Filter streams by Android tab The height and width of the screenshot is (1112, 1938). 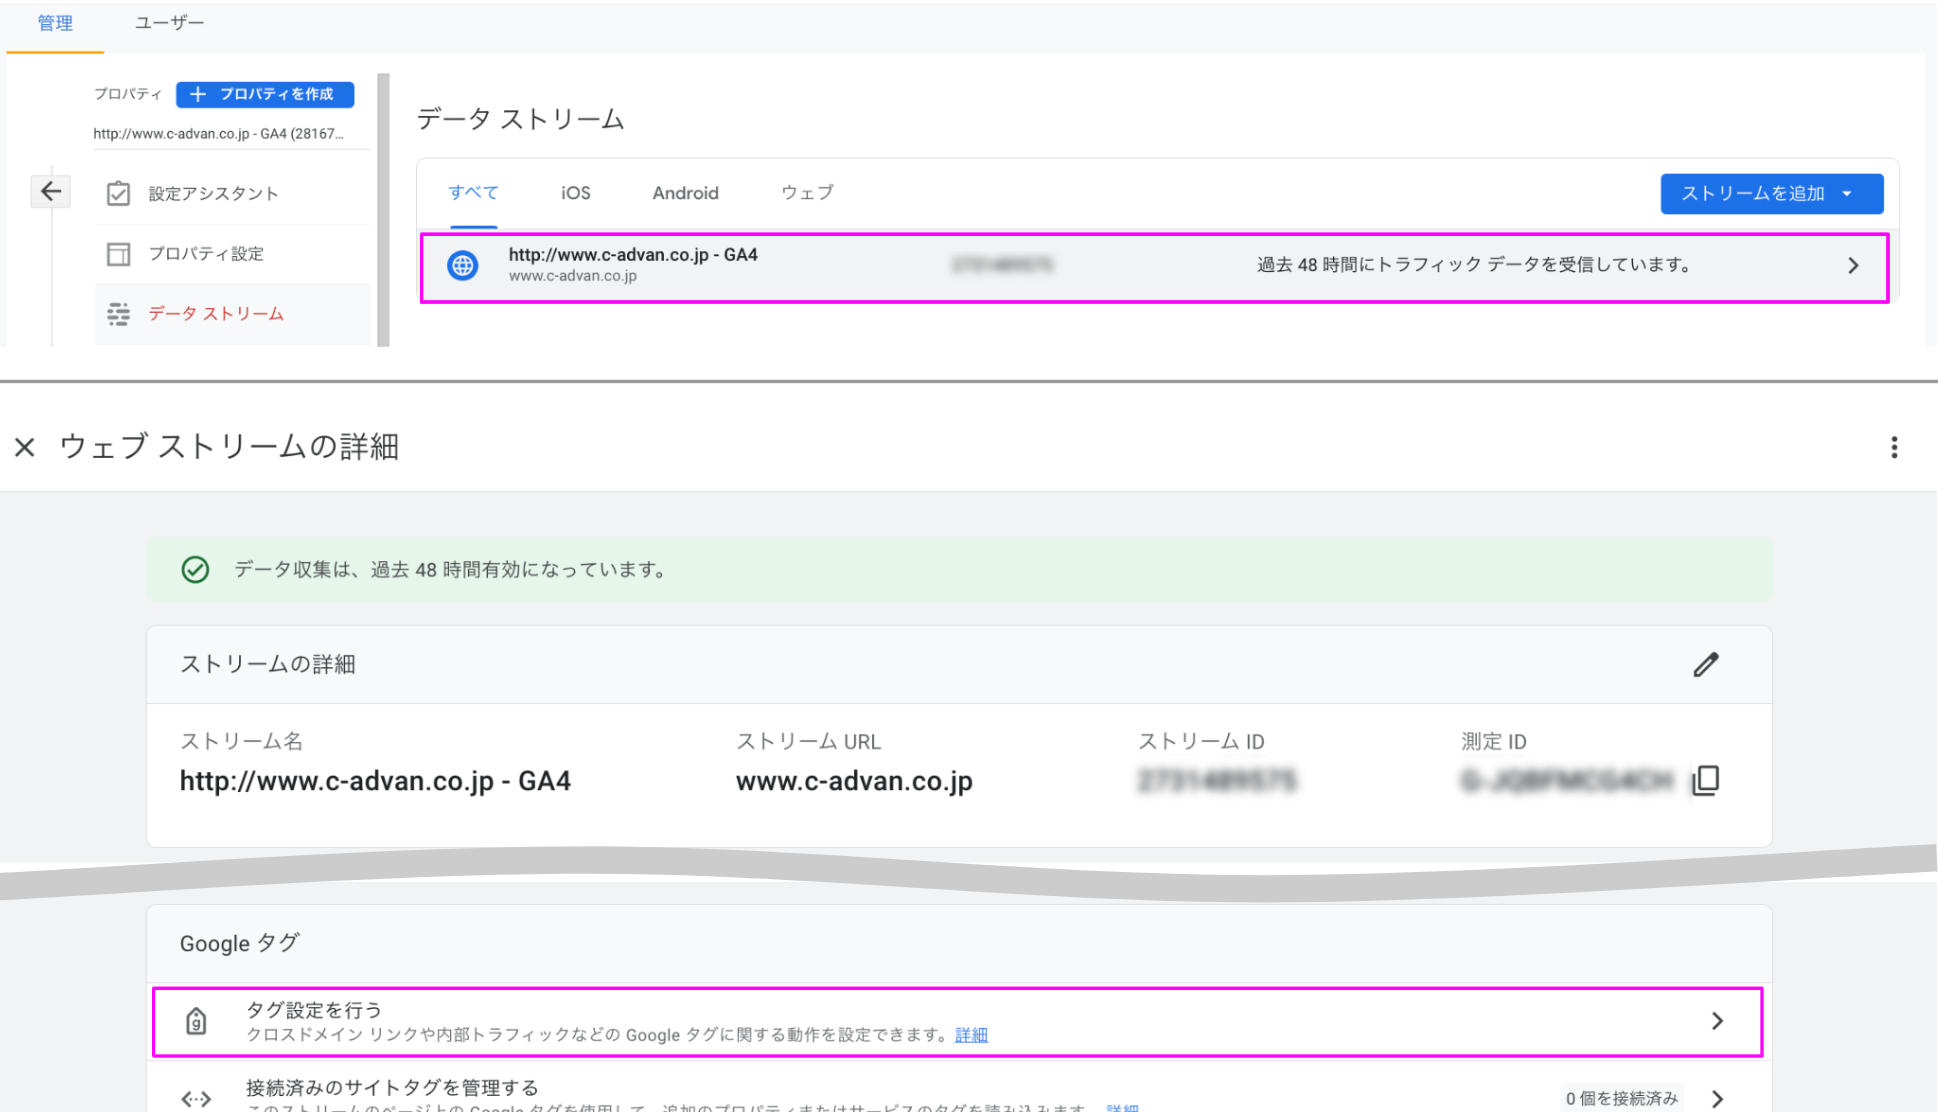coord(686,193)
